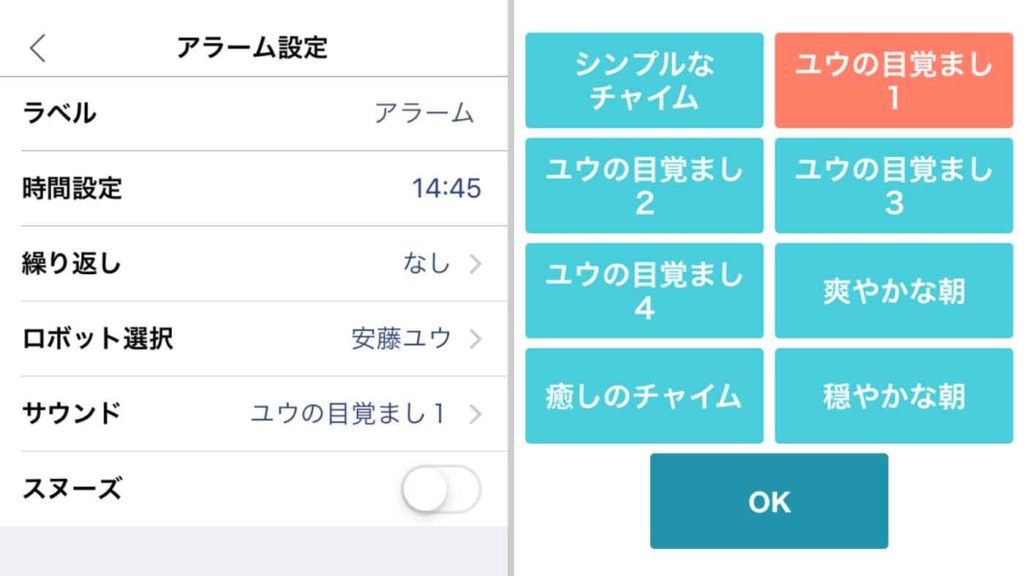Confirm selection with the OK button
1024x576 pixels.
(769, 501)
